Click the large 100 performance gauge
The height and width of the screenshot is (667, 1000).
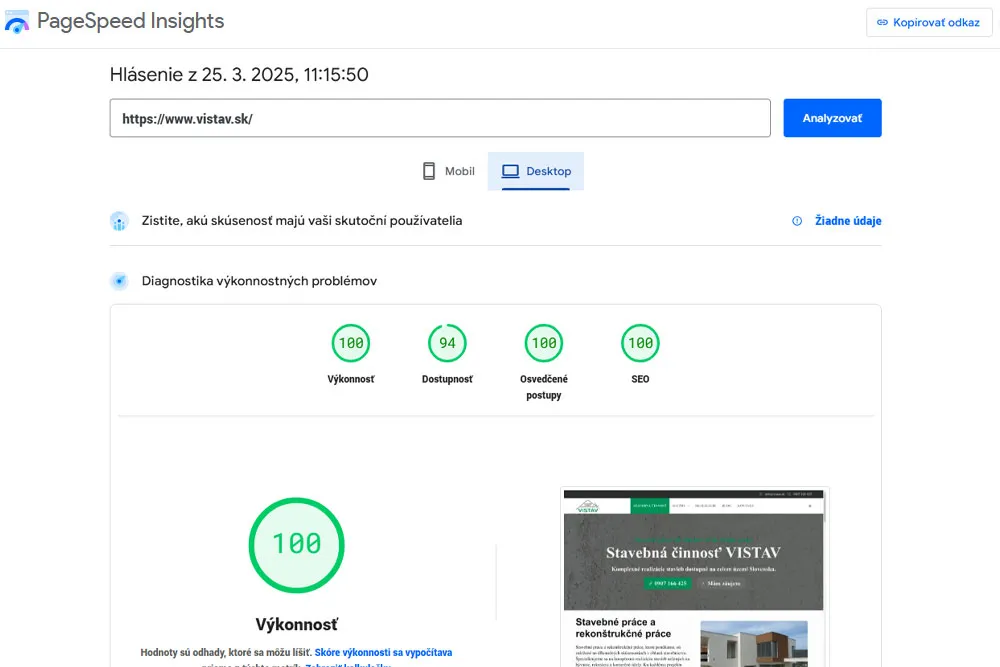coord(297,545)
